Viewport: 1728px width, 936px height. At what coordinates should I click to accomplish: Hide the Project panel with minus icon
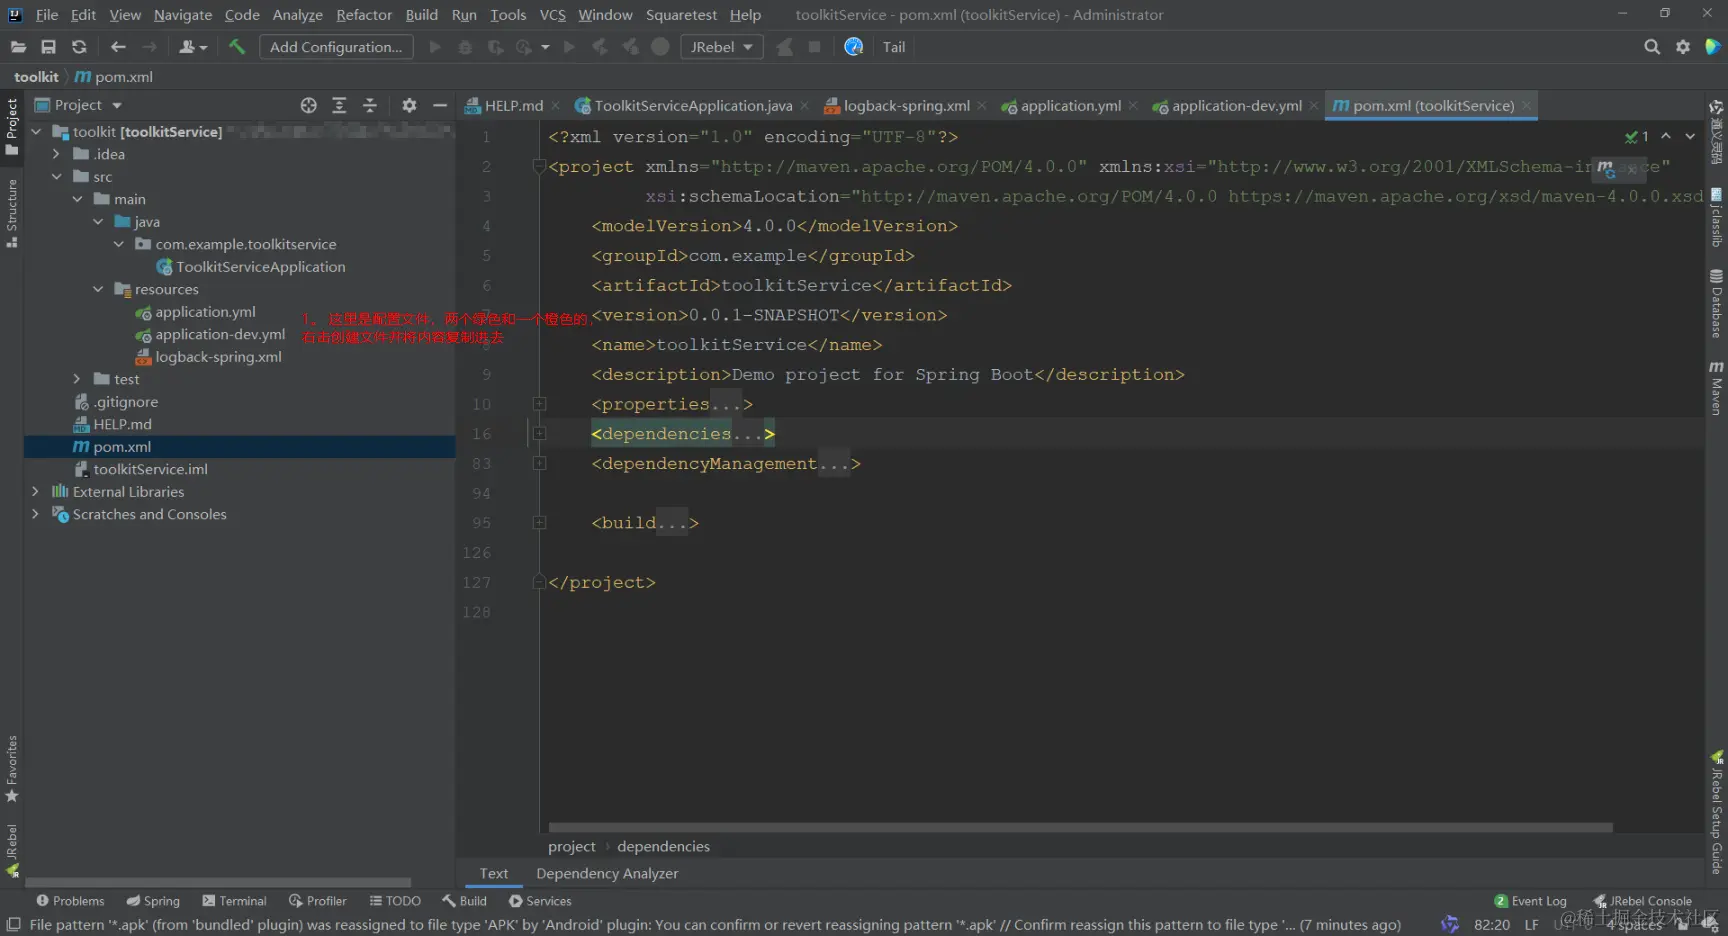tap(439, 105)
